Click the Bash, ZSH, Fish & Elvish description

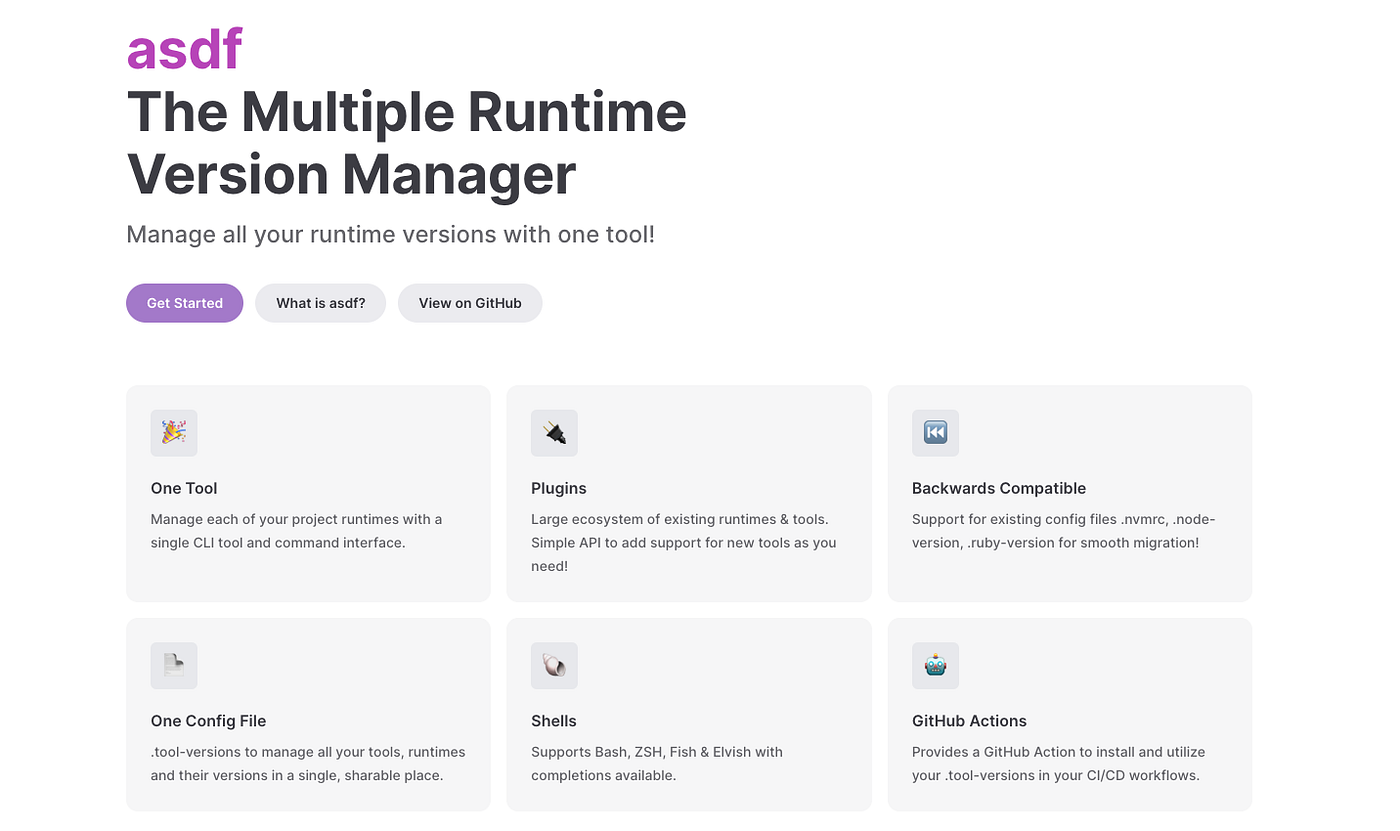tap(657, 763)
